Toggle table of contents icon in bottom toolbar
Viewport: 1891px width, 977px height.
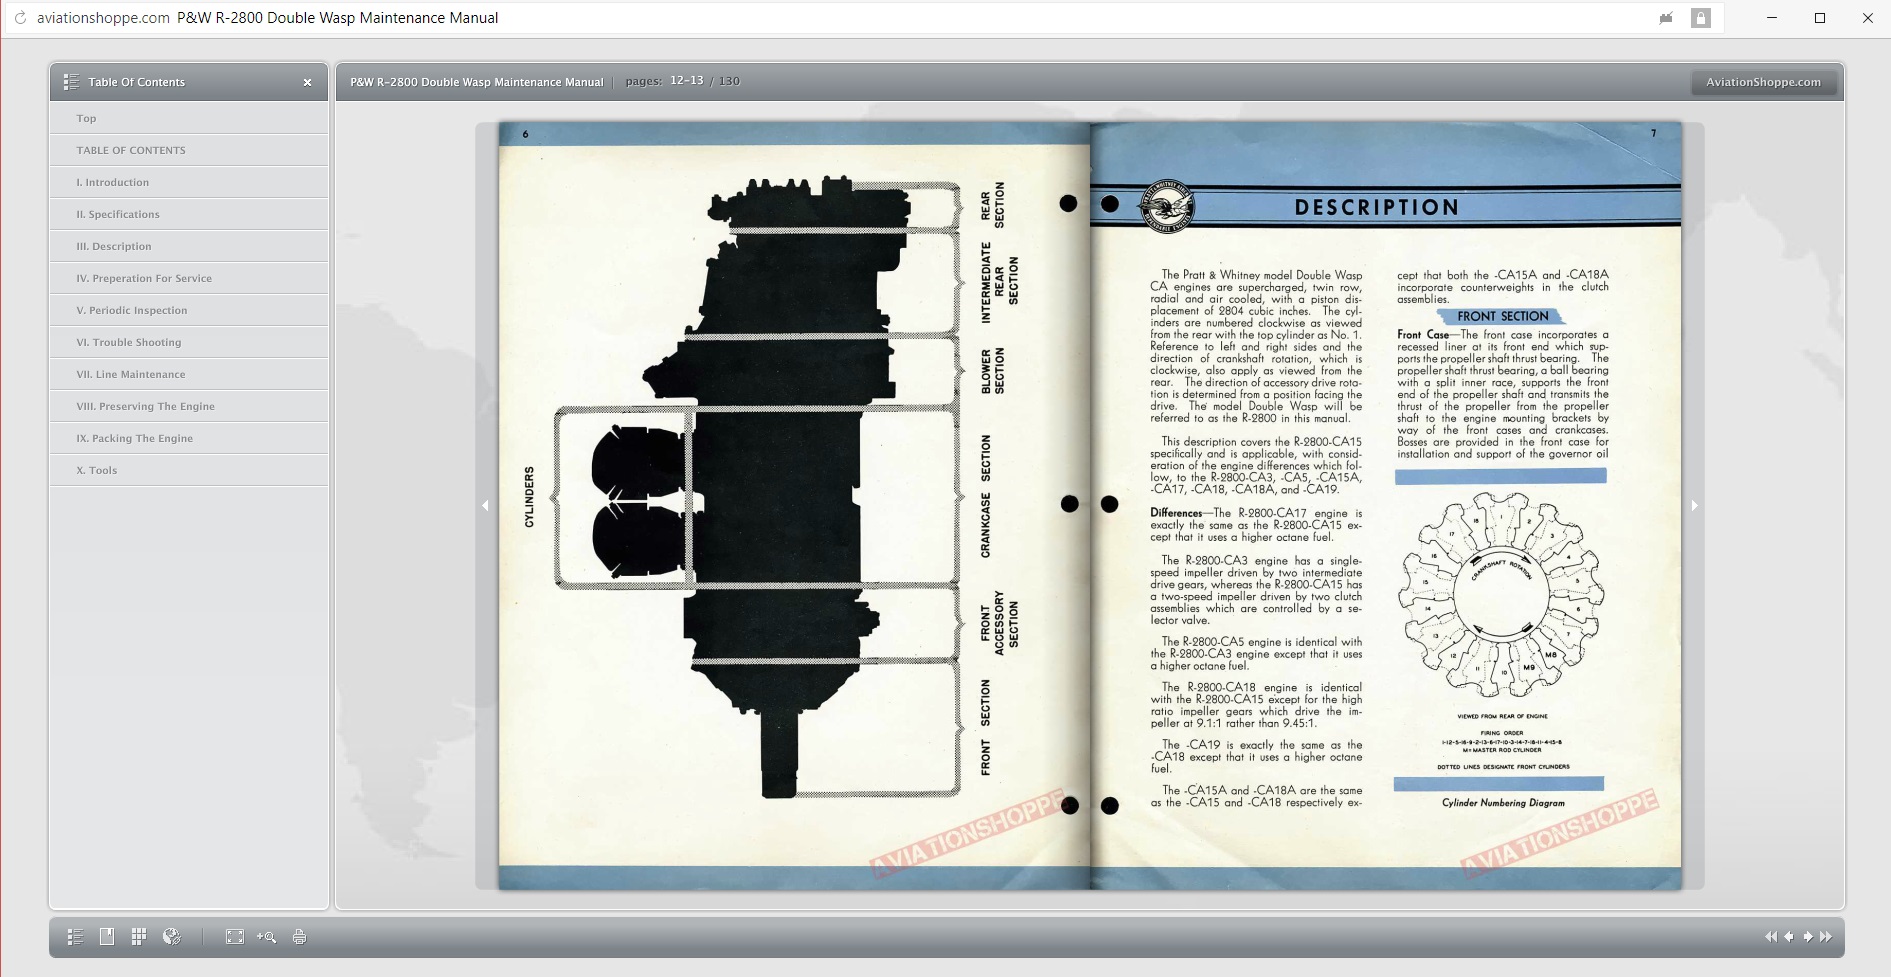click(x=75, y=937)
